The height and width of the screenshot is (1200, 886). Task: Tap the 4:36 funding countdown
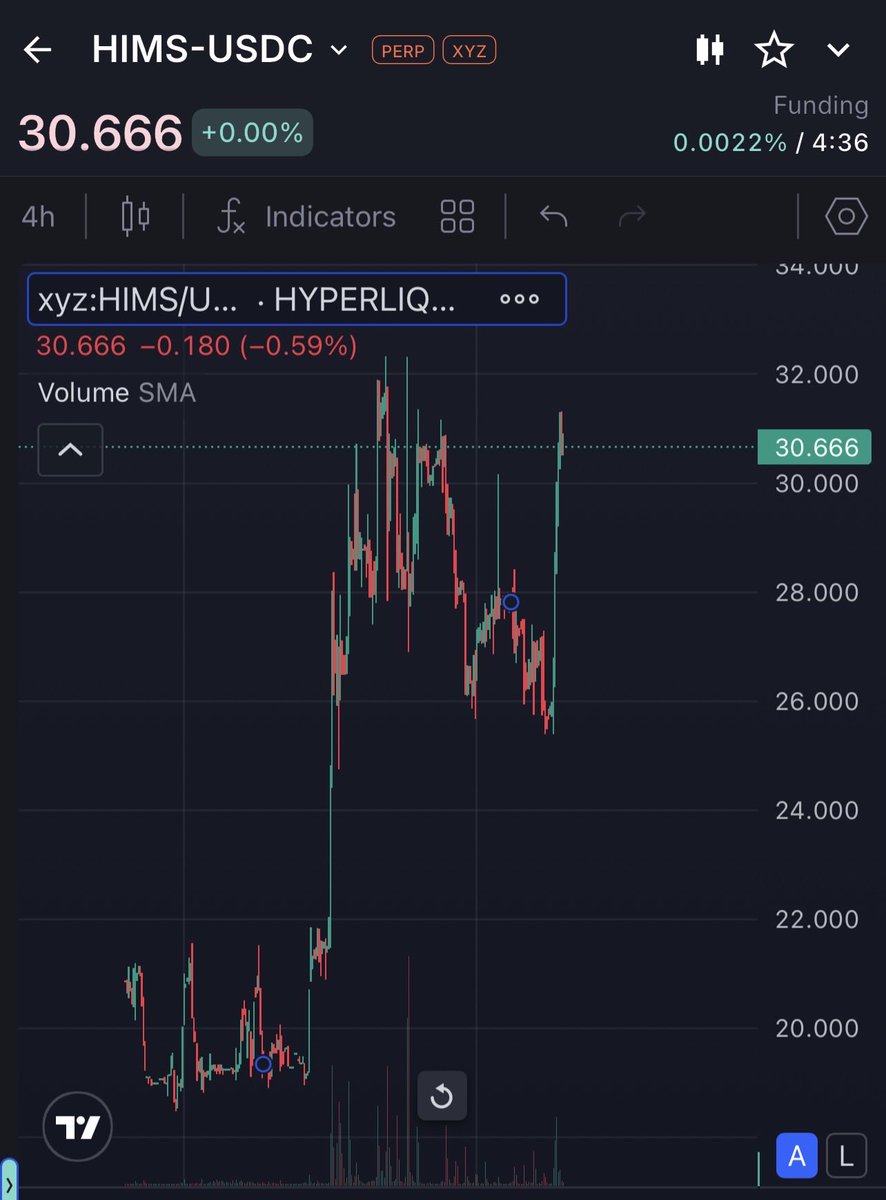click(839, 142)
